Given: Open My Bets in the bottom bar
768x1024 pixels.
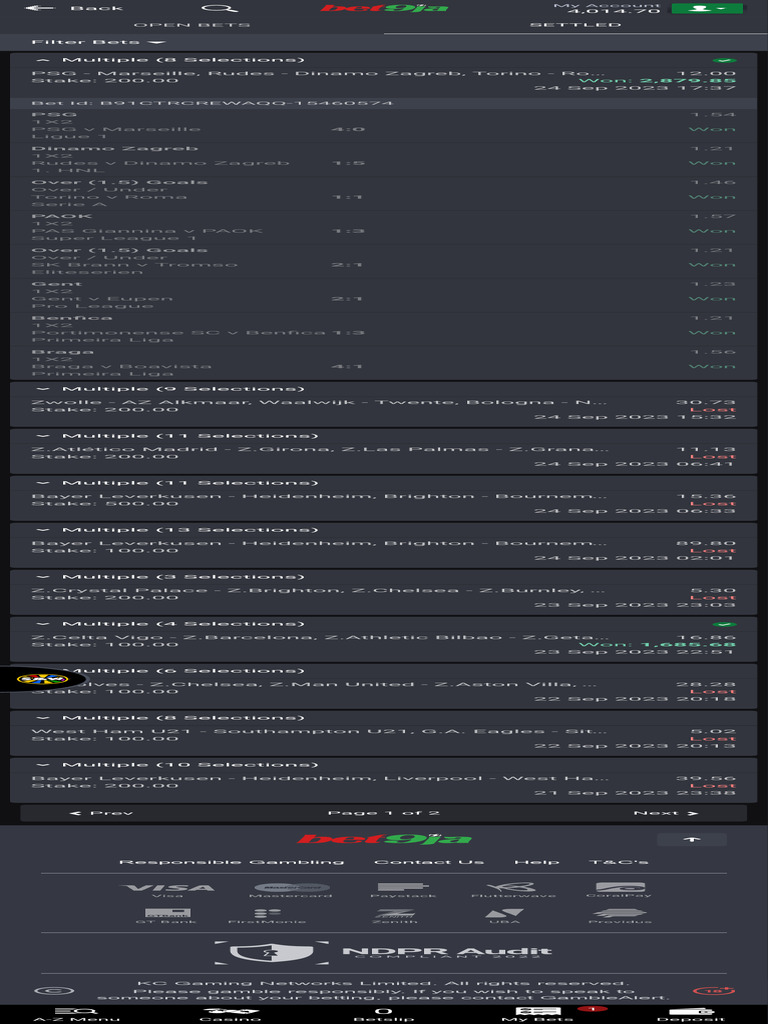Looking at the screenshot, I should coord(537,1014).
